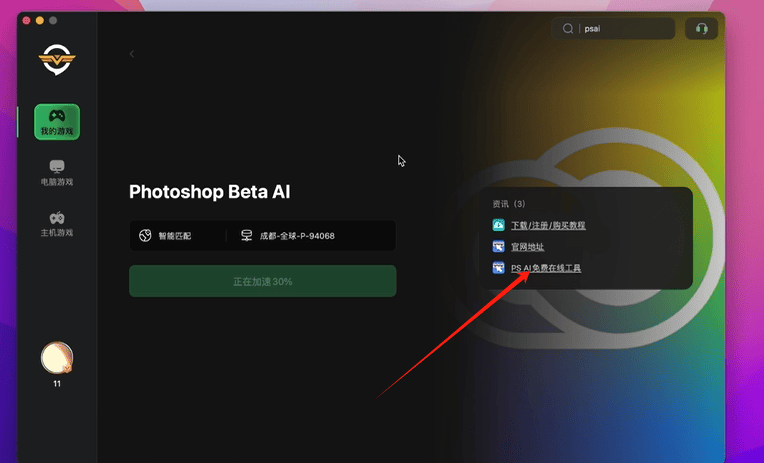
Task: Open the 我的游戏 section
Action: coord(57,122)
